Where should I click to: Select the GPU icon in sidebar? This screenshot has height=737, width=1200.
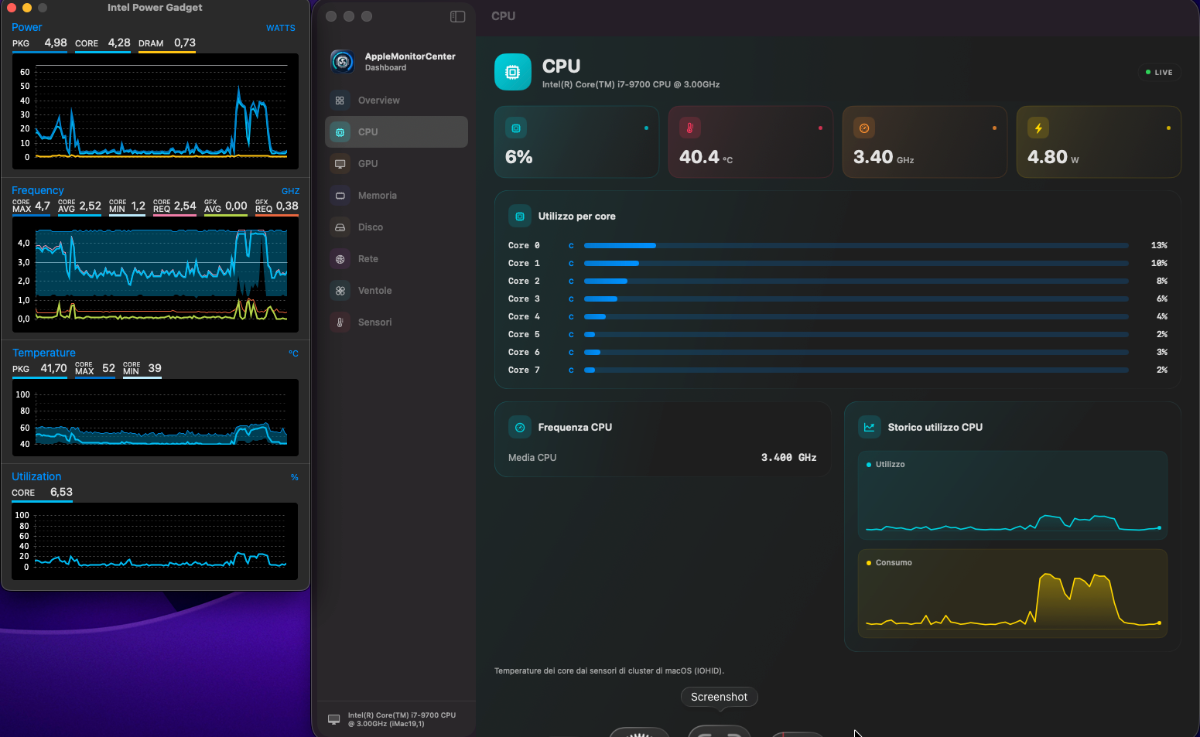click(340, 163)
